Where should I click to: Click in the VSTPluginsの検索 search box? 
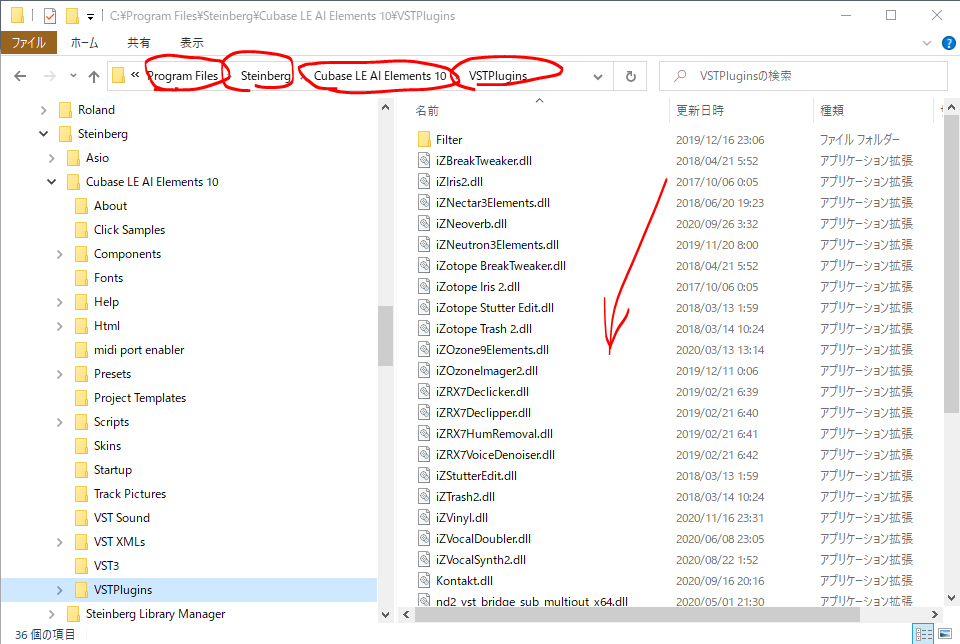[x=803, y=76]
